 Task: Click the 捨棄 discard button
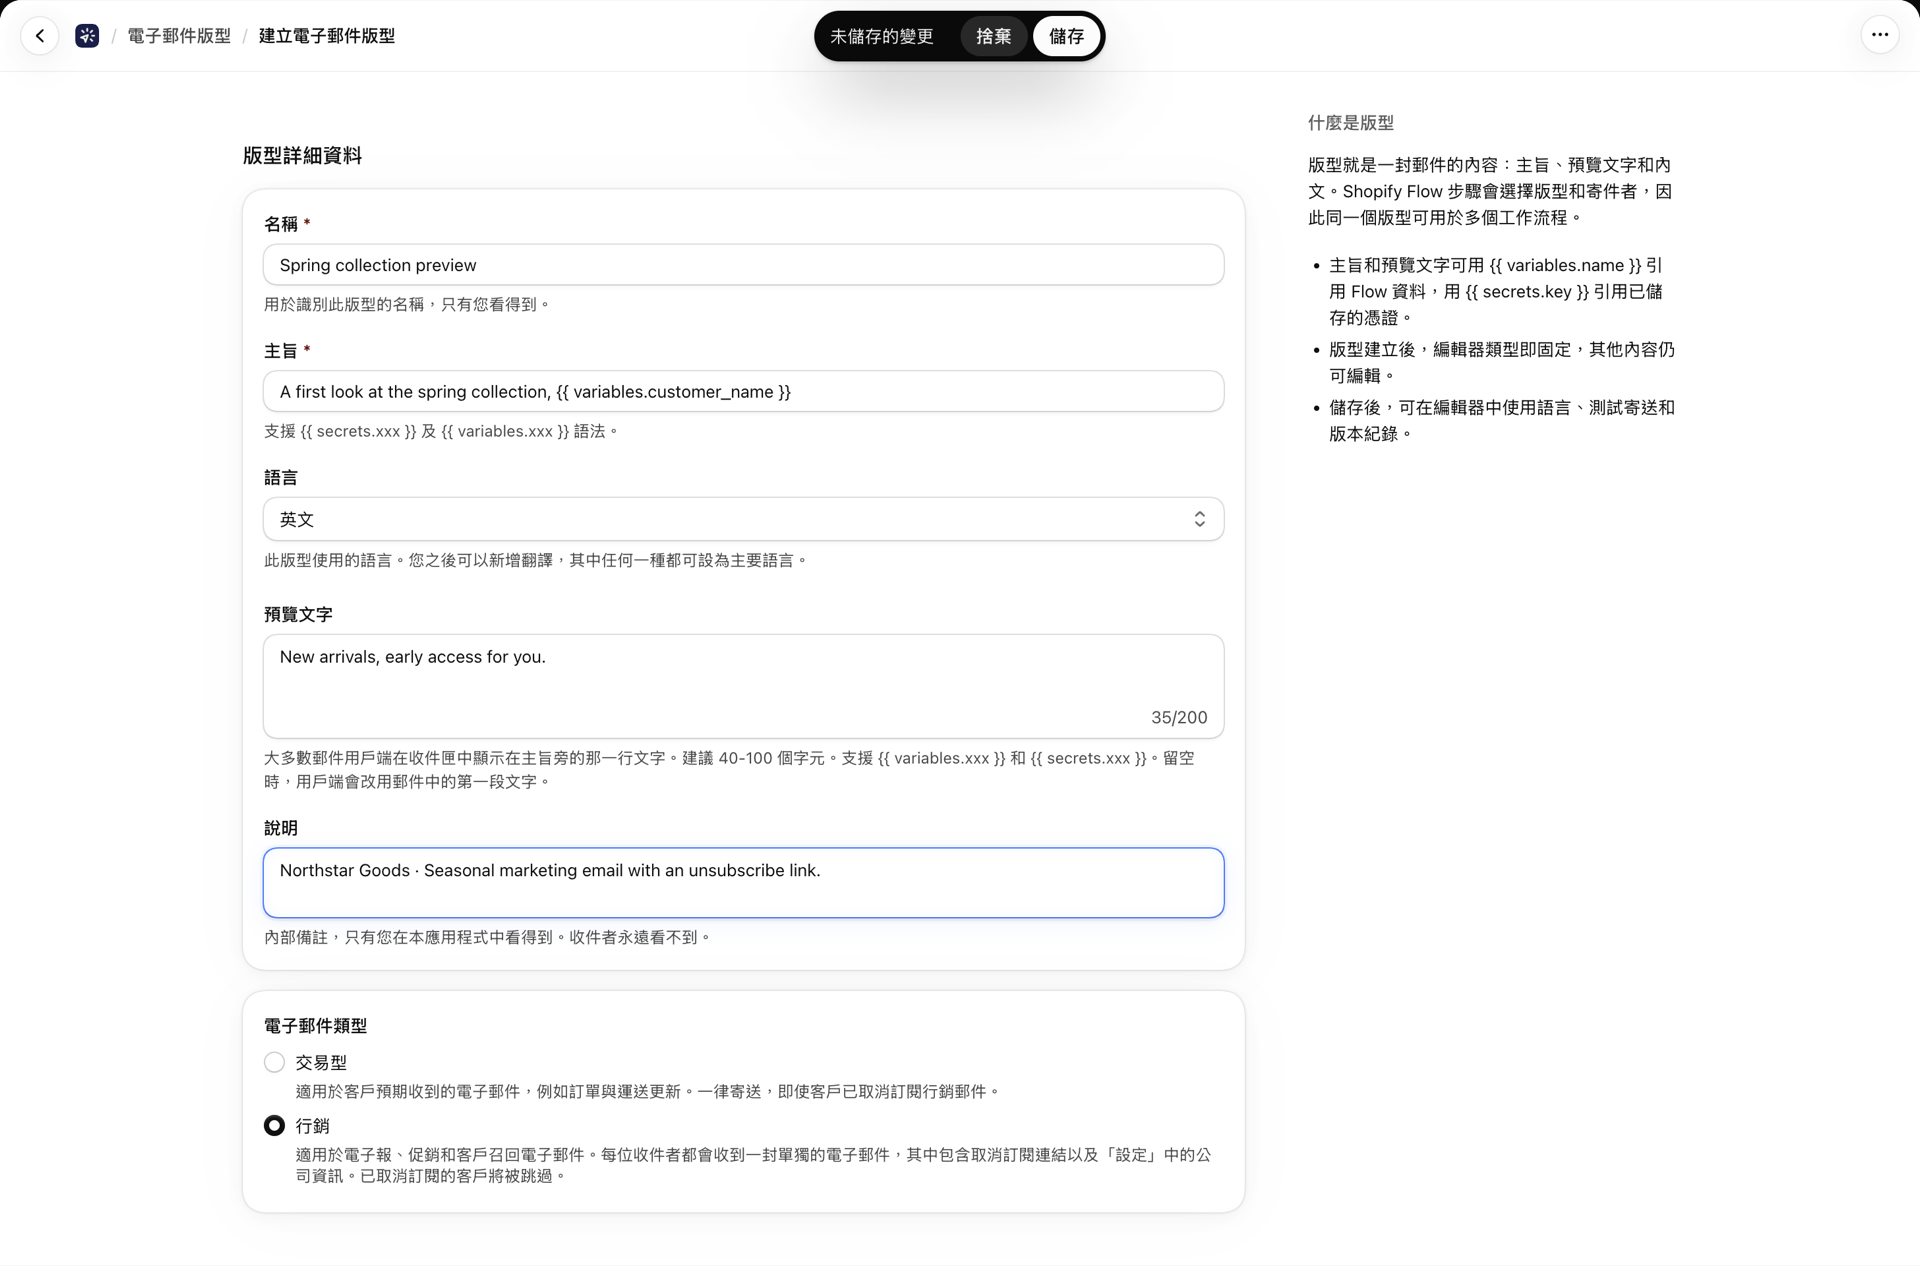click(x=993, y=36)
